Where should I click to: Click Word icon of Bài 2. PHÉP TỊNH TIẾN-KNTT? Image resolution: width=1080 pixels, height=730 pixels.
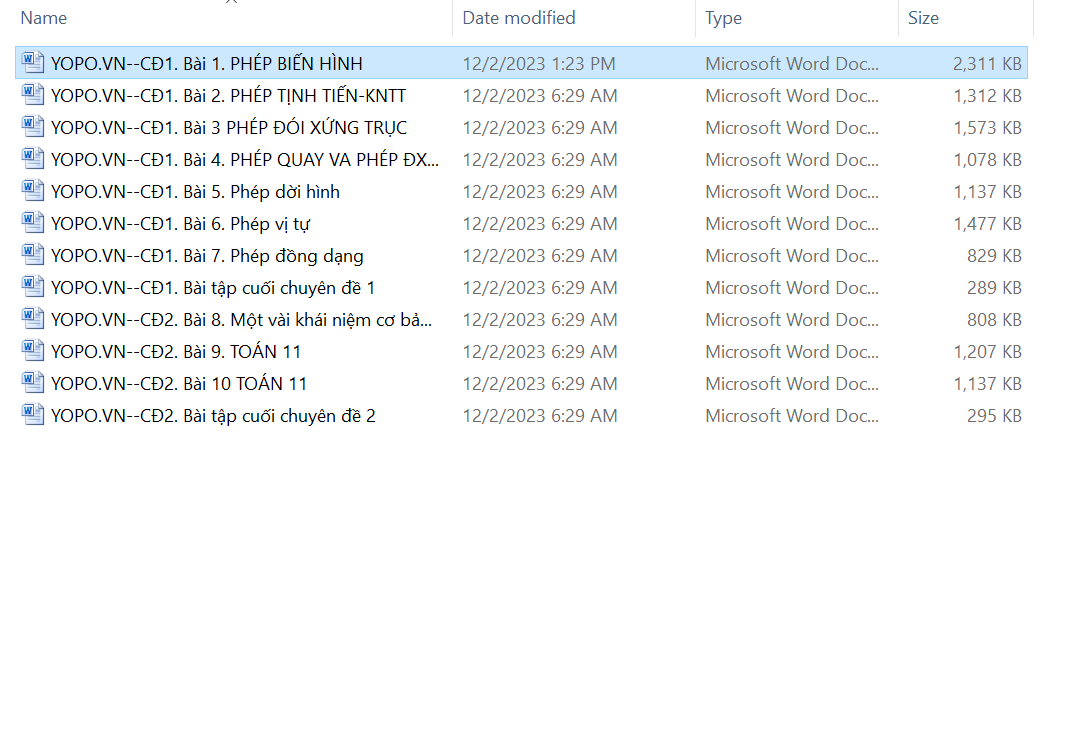point(33,95)
